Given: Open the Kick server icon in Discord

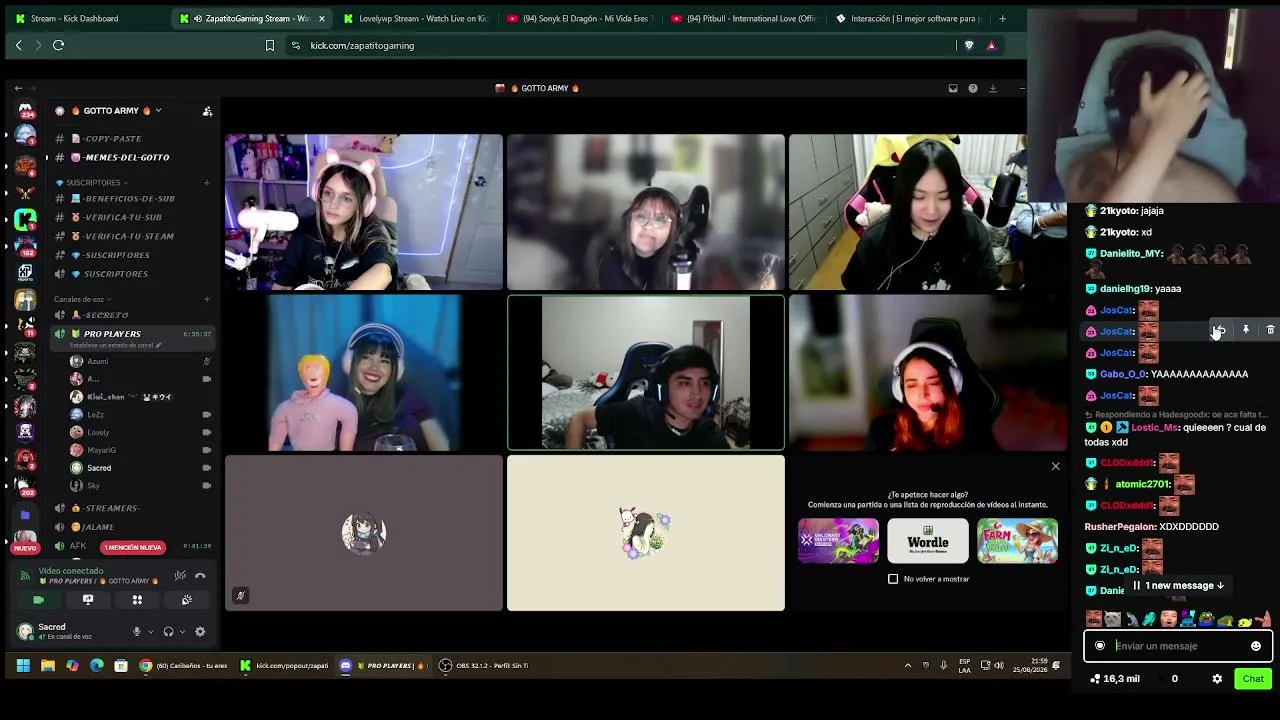Looking at the screenshot, I should coord(25,218).
